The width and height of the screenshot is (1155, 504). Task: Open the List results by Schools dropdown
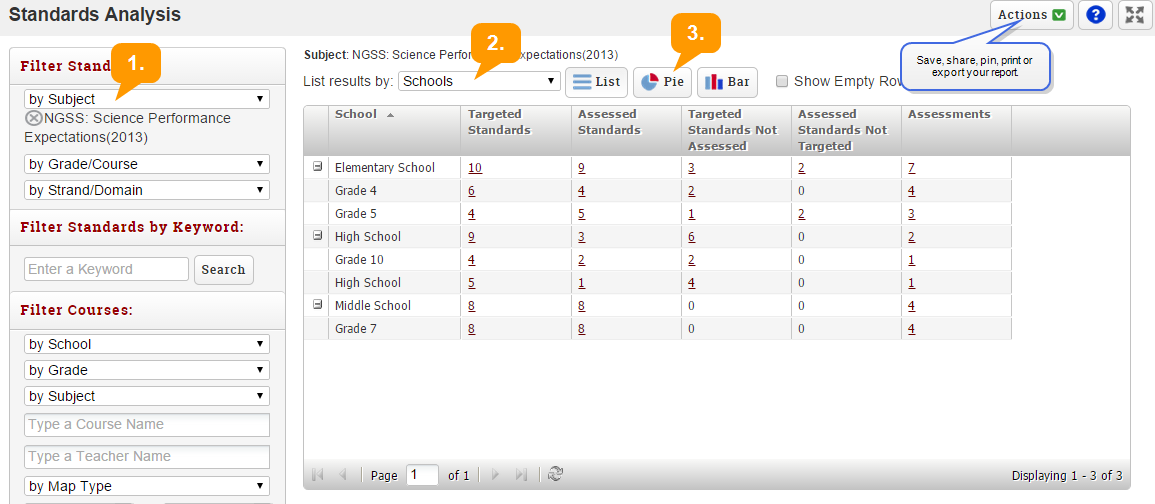coord(478,81)
